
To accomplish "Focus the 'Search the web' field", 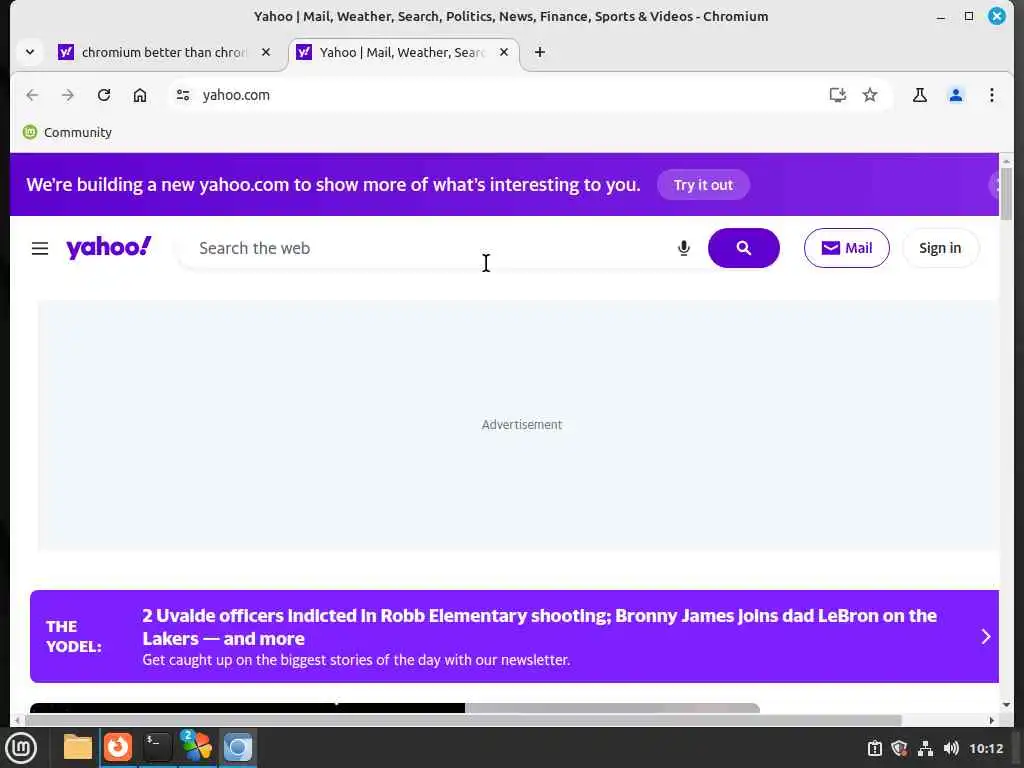I will 431,248.
